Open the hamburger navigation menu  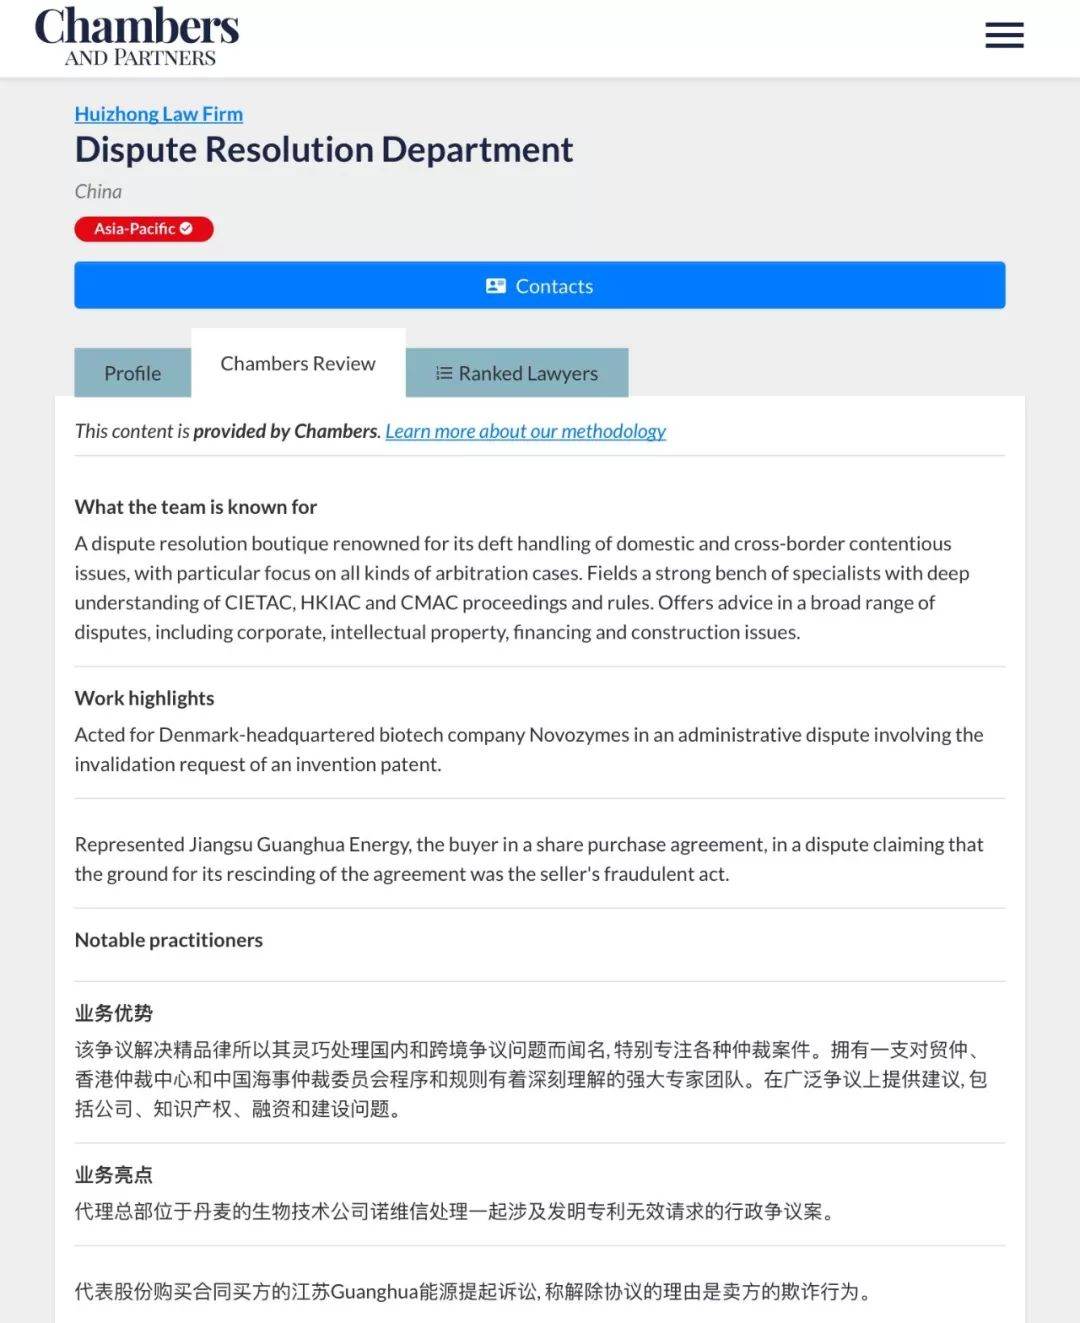[1004, 35]
